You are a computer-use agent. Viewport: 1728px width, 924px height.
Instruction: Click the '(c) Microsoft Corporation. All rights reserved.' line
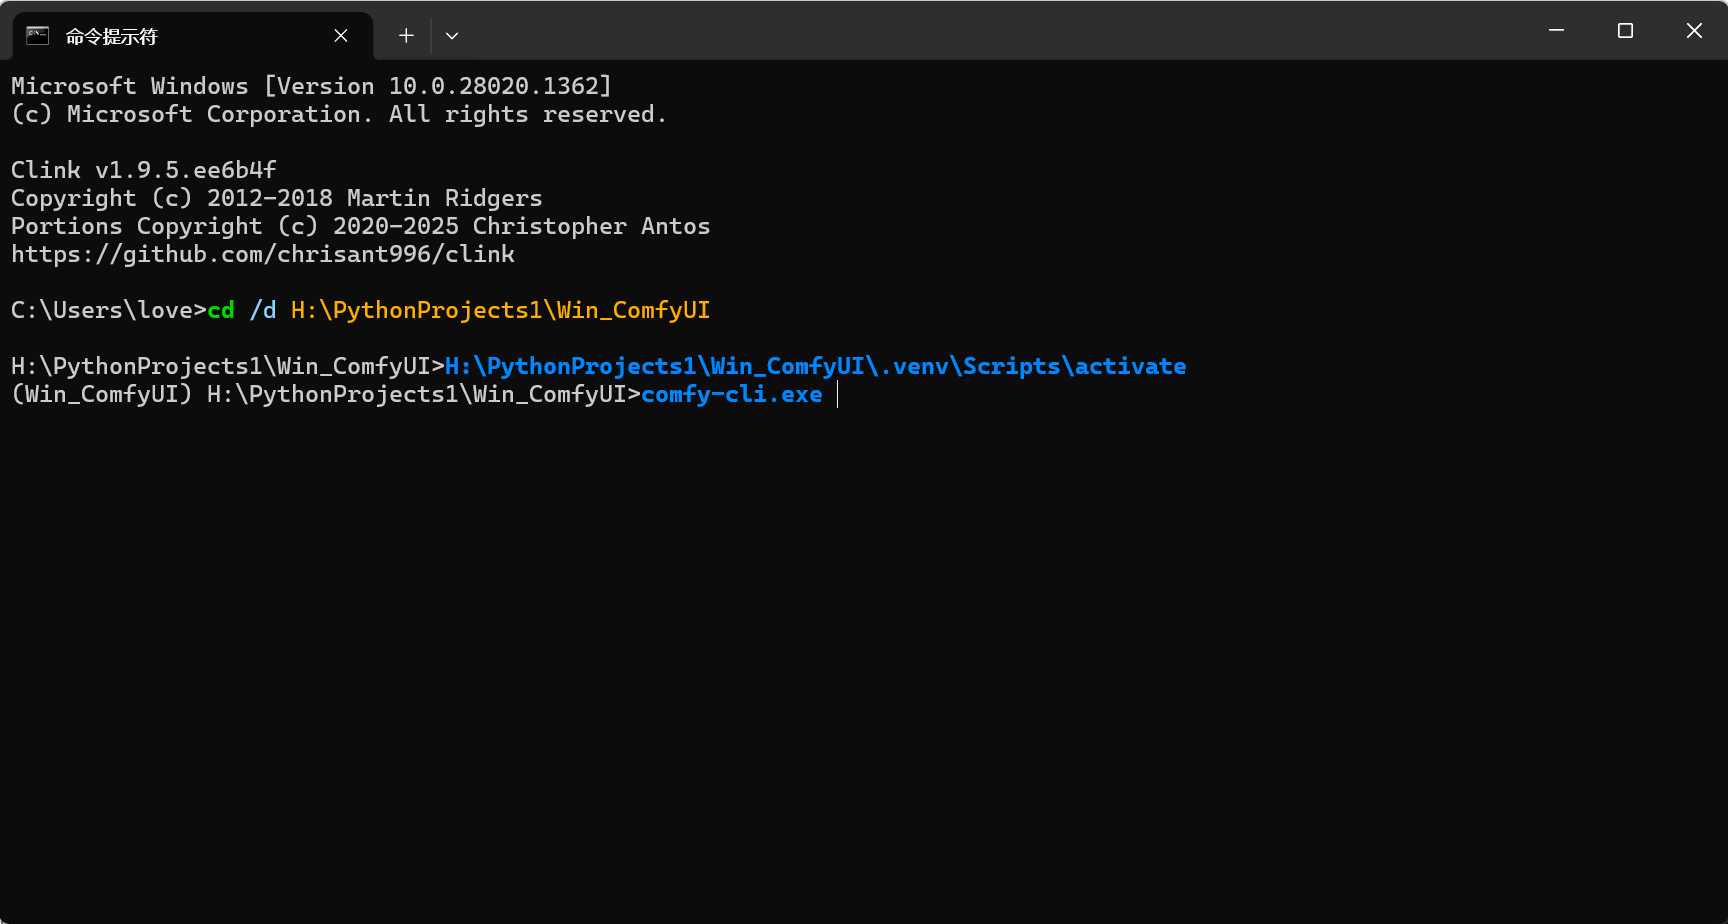pyautogui.click(x=339, y=114)
